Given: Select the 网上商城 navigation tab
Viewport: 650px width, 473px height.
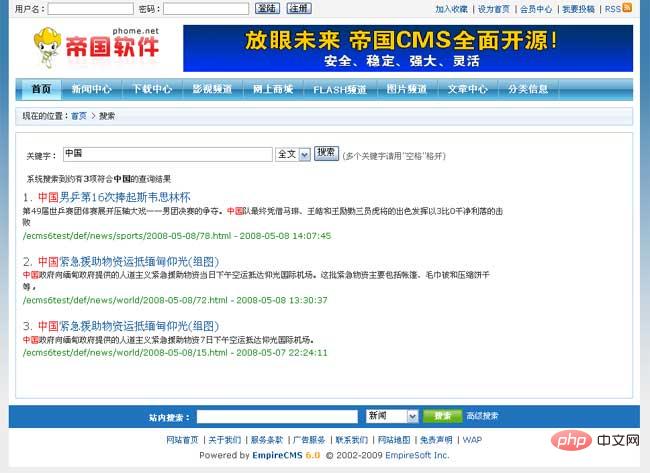Looking at the screenshot, I should tap(273, 89).
